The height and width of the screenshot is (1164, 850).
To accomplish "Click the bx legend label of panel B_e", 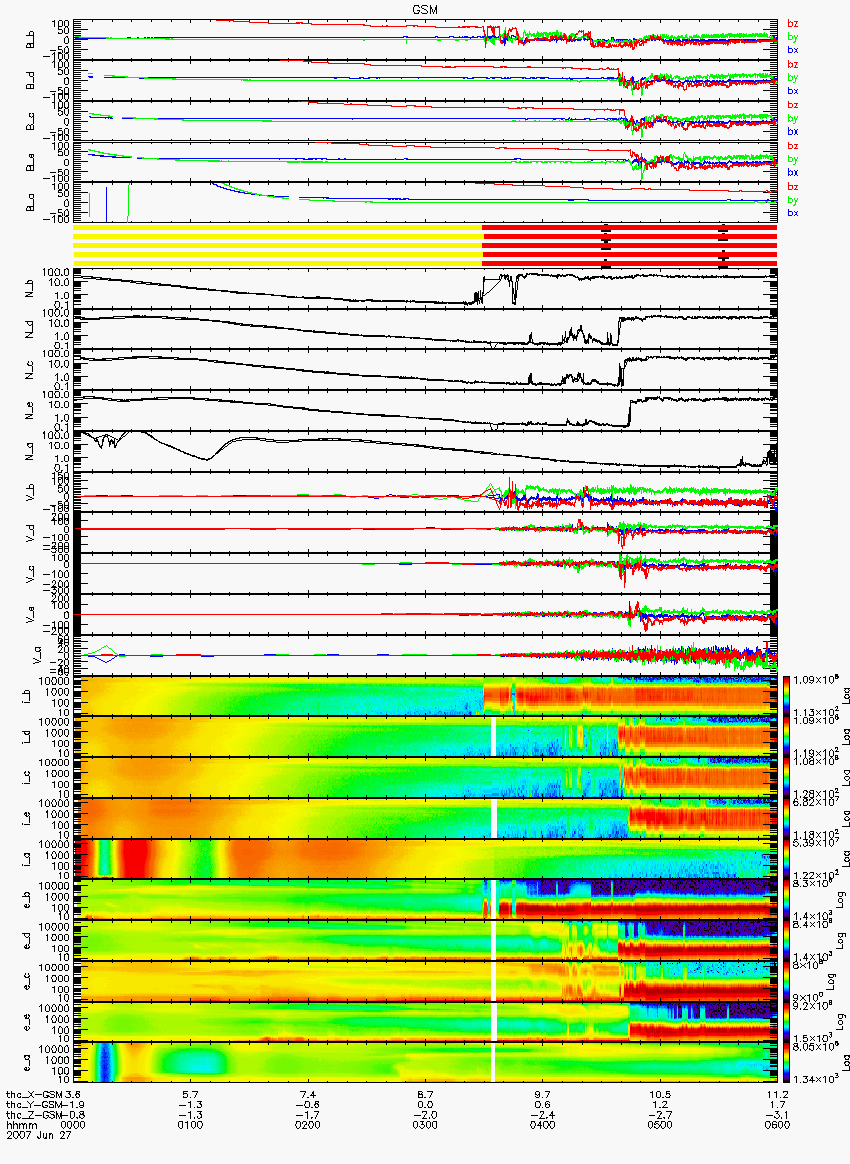I will 792,172.
